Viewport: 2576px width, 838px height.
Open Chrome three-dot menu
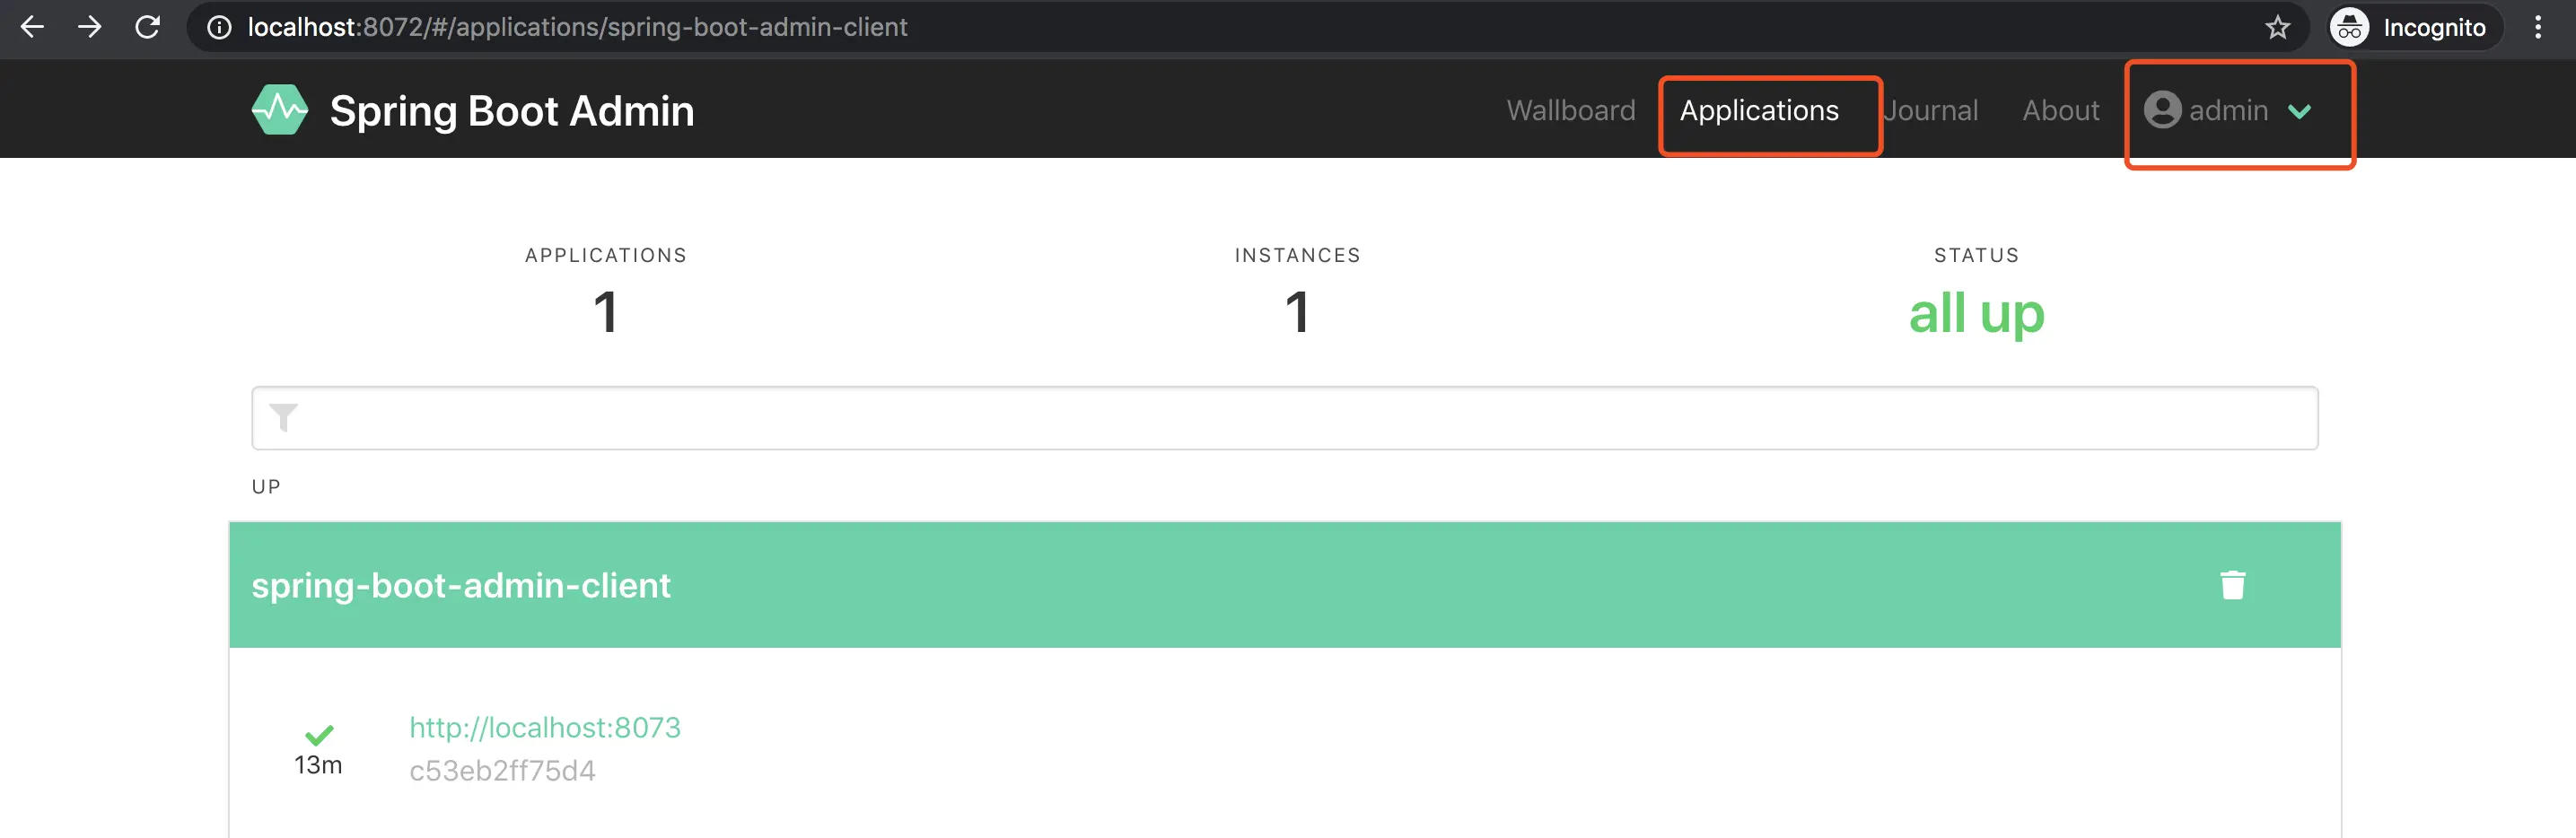[x=2537, y=27]
